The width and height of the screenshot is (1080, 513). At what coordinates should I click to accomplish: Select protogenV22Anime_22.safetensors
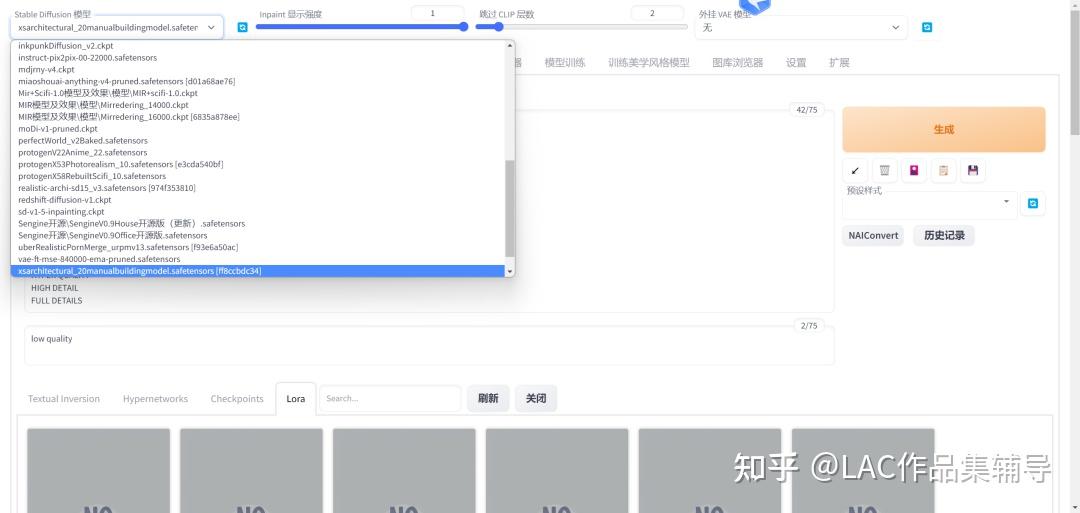(258, 152)
